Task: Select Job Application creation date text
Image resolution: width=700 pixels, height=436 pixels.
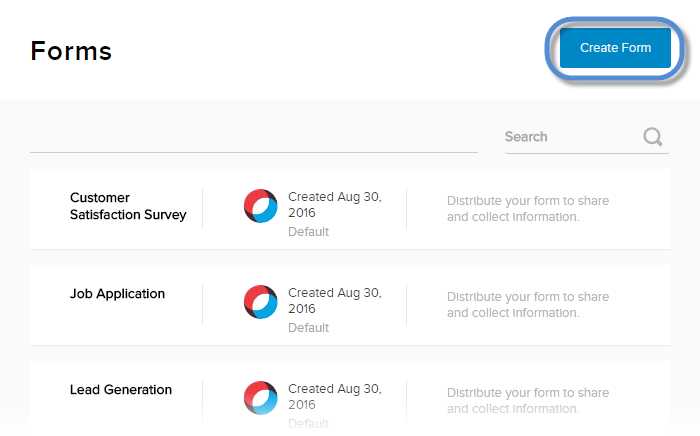Action: (334, 301)
